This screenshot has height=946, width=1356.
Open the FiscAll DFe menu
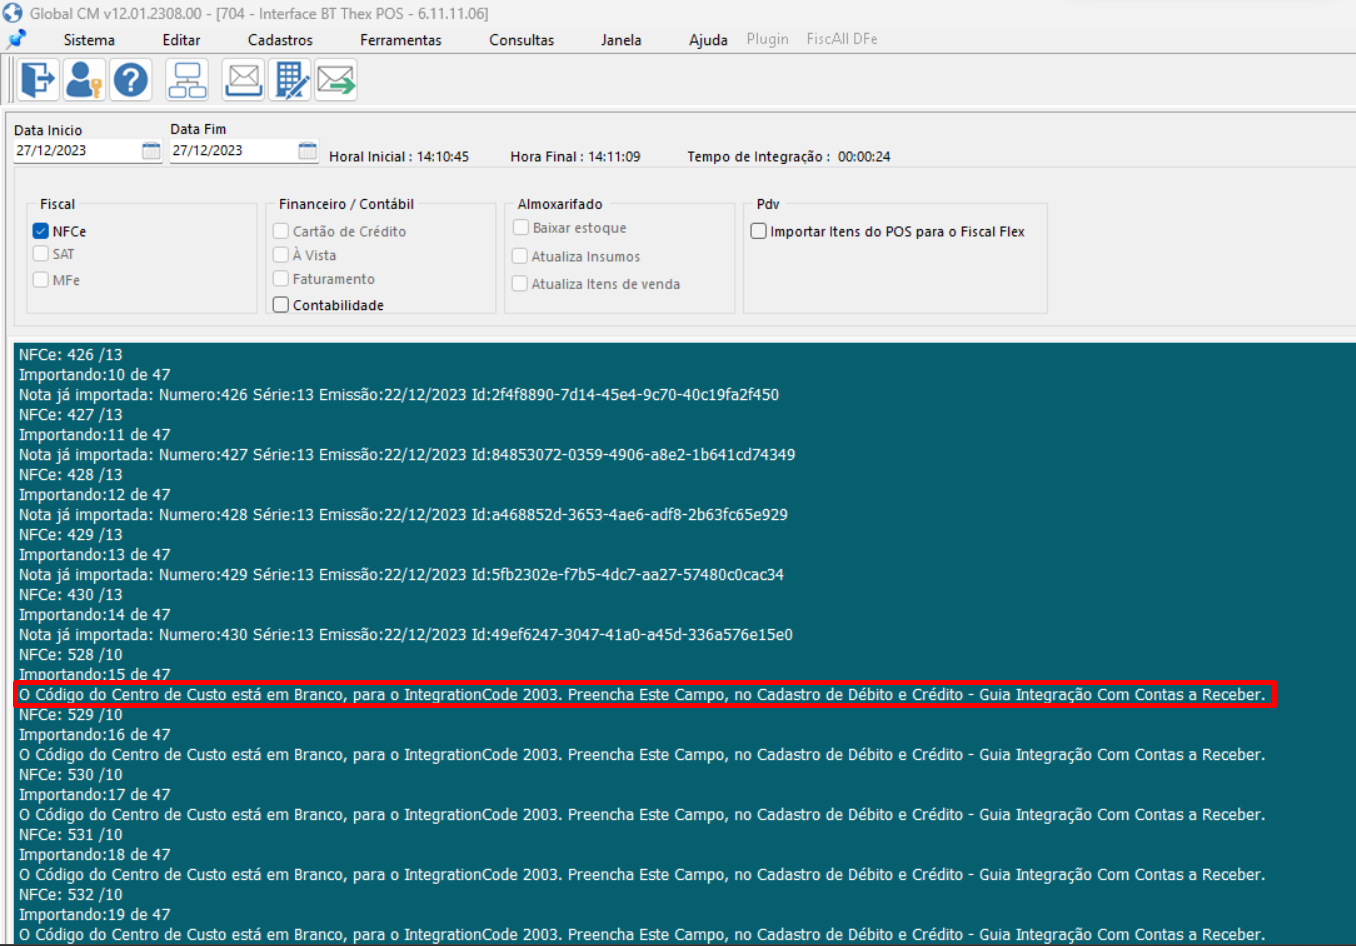pyautogui.click(x=842, y=39)
